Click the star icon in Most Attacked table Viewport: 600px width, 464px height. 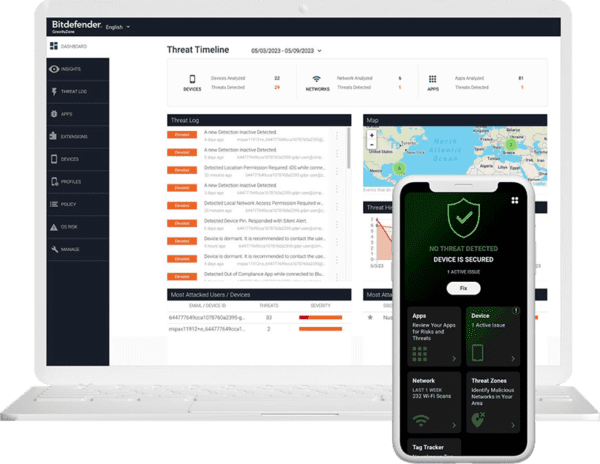click(x=370, y=317)
